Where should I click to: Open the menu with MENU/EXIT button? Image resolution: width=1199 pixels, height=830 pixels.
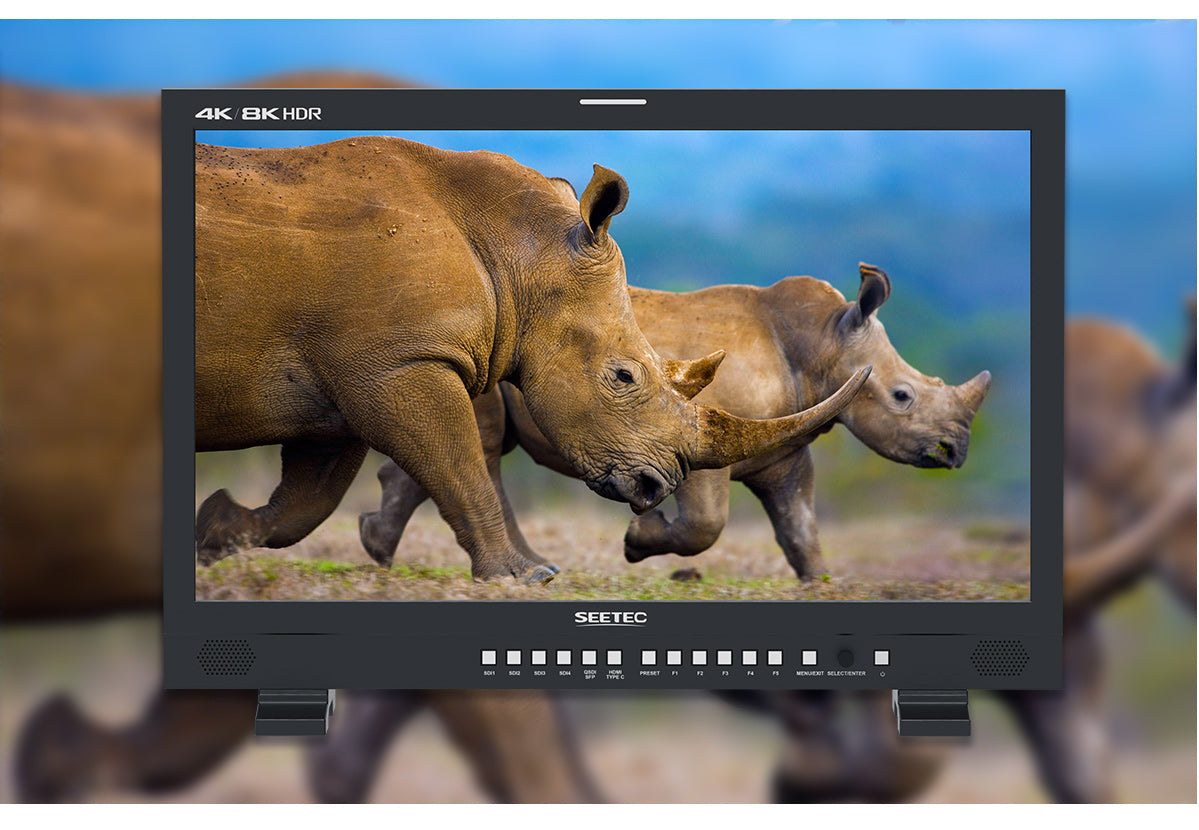point(809,658)
